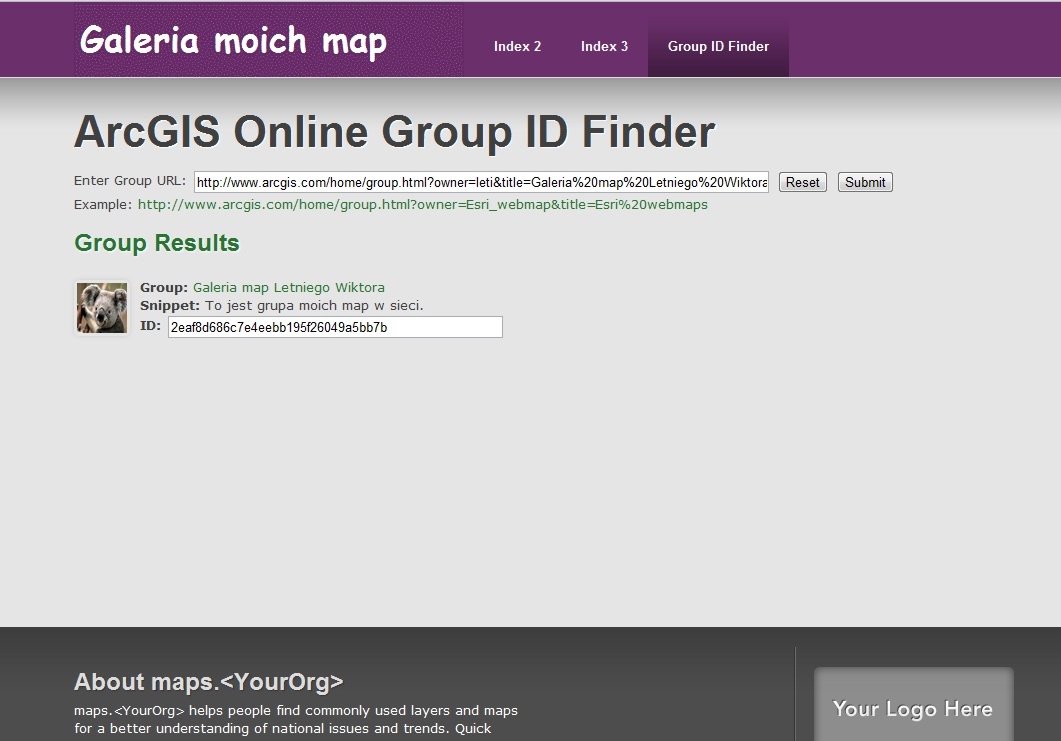Image resolution: width=1061 pixels, height=741 pixels.
Task: Open the Galeria map Letniego Wiktora group link
Action: 289,288
